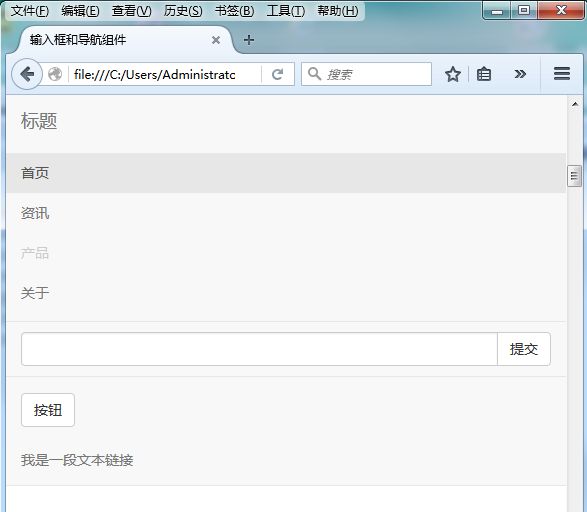Open the 书签(B) menu
The image size is (587, 512).
point(234,11)
